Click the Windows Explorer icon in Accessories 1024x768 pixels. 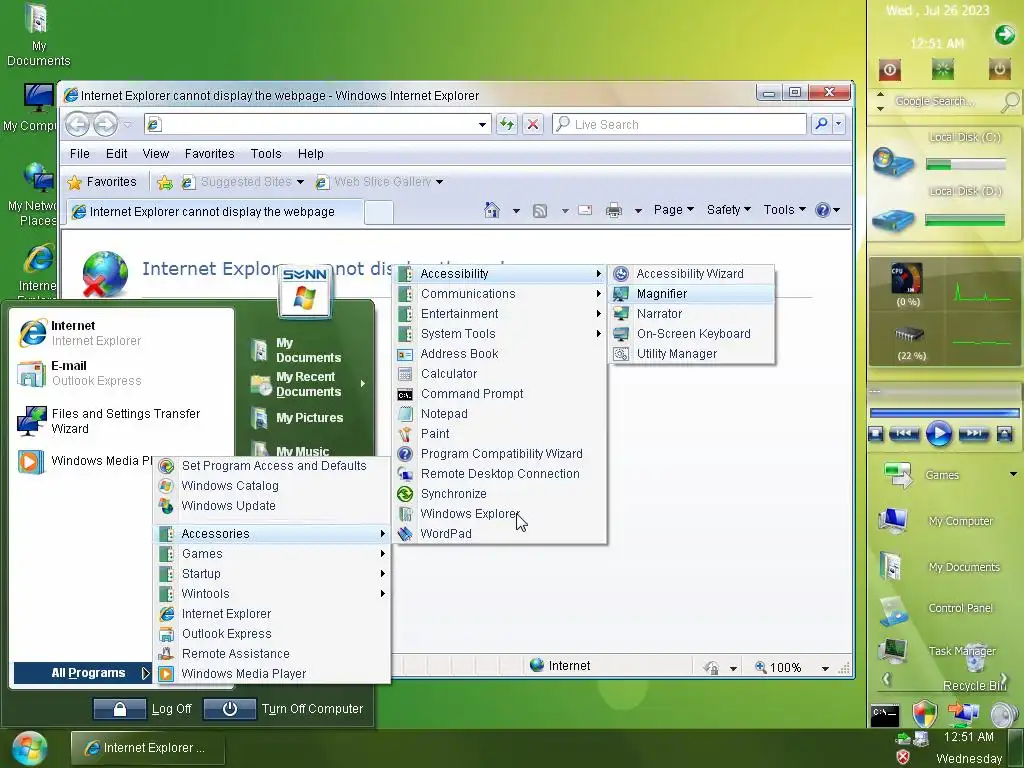tap(405, 514)
